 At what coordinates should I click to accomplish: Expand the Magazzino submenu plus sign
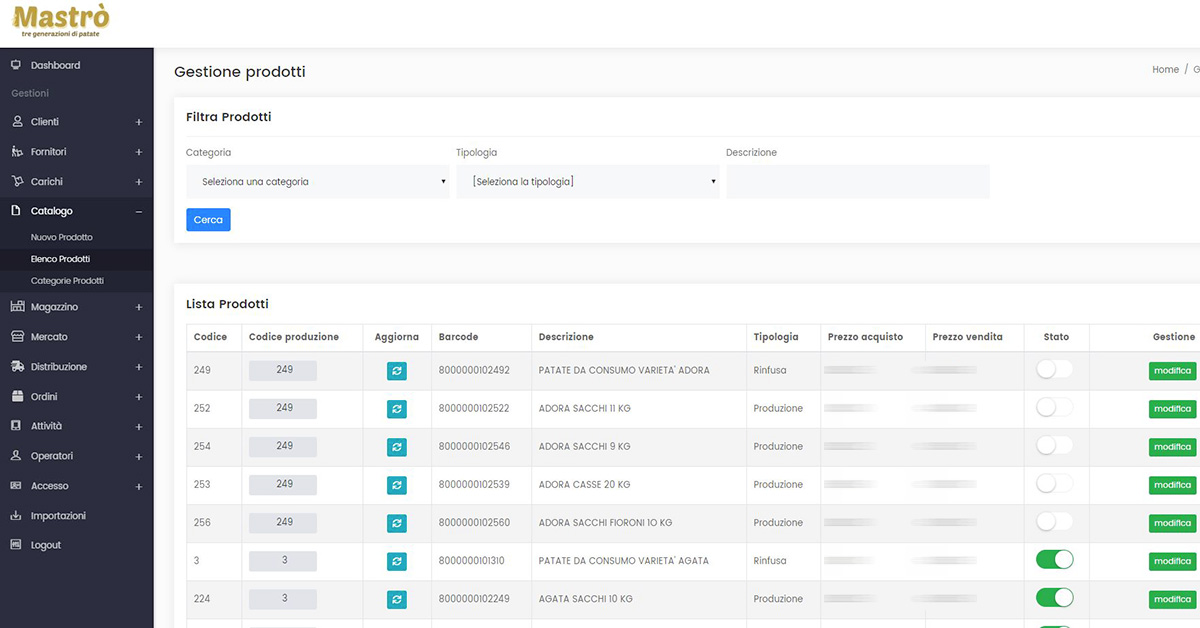tap(139, 307)
